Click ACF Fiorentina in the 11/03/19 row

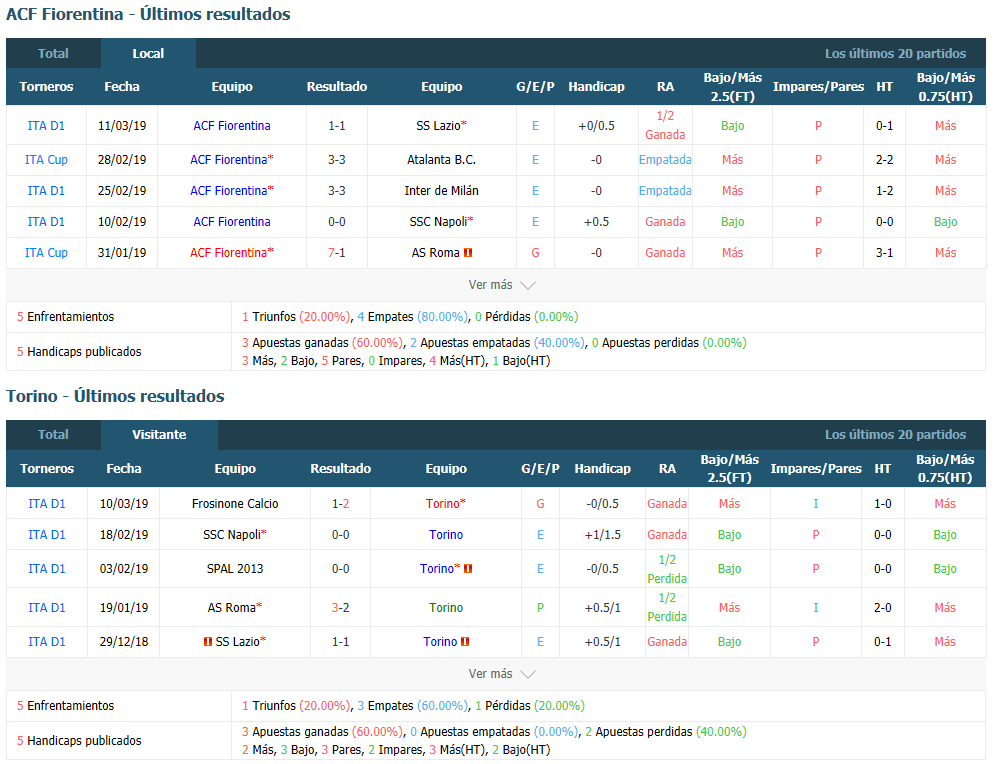[x=232, y=126]
